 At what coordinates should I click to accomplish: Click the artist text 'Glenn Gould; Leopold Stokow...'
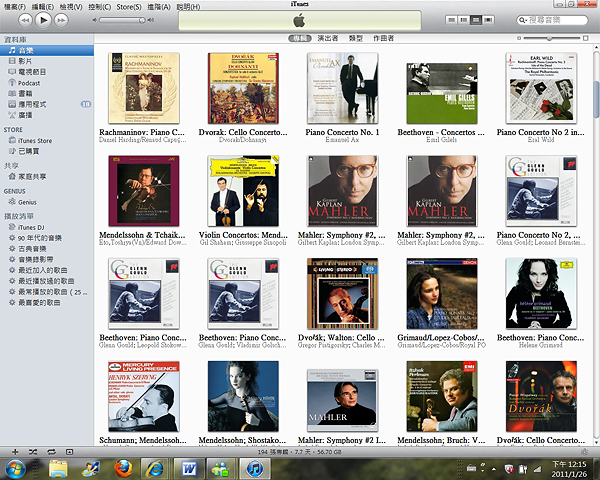142,345
